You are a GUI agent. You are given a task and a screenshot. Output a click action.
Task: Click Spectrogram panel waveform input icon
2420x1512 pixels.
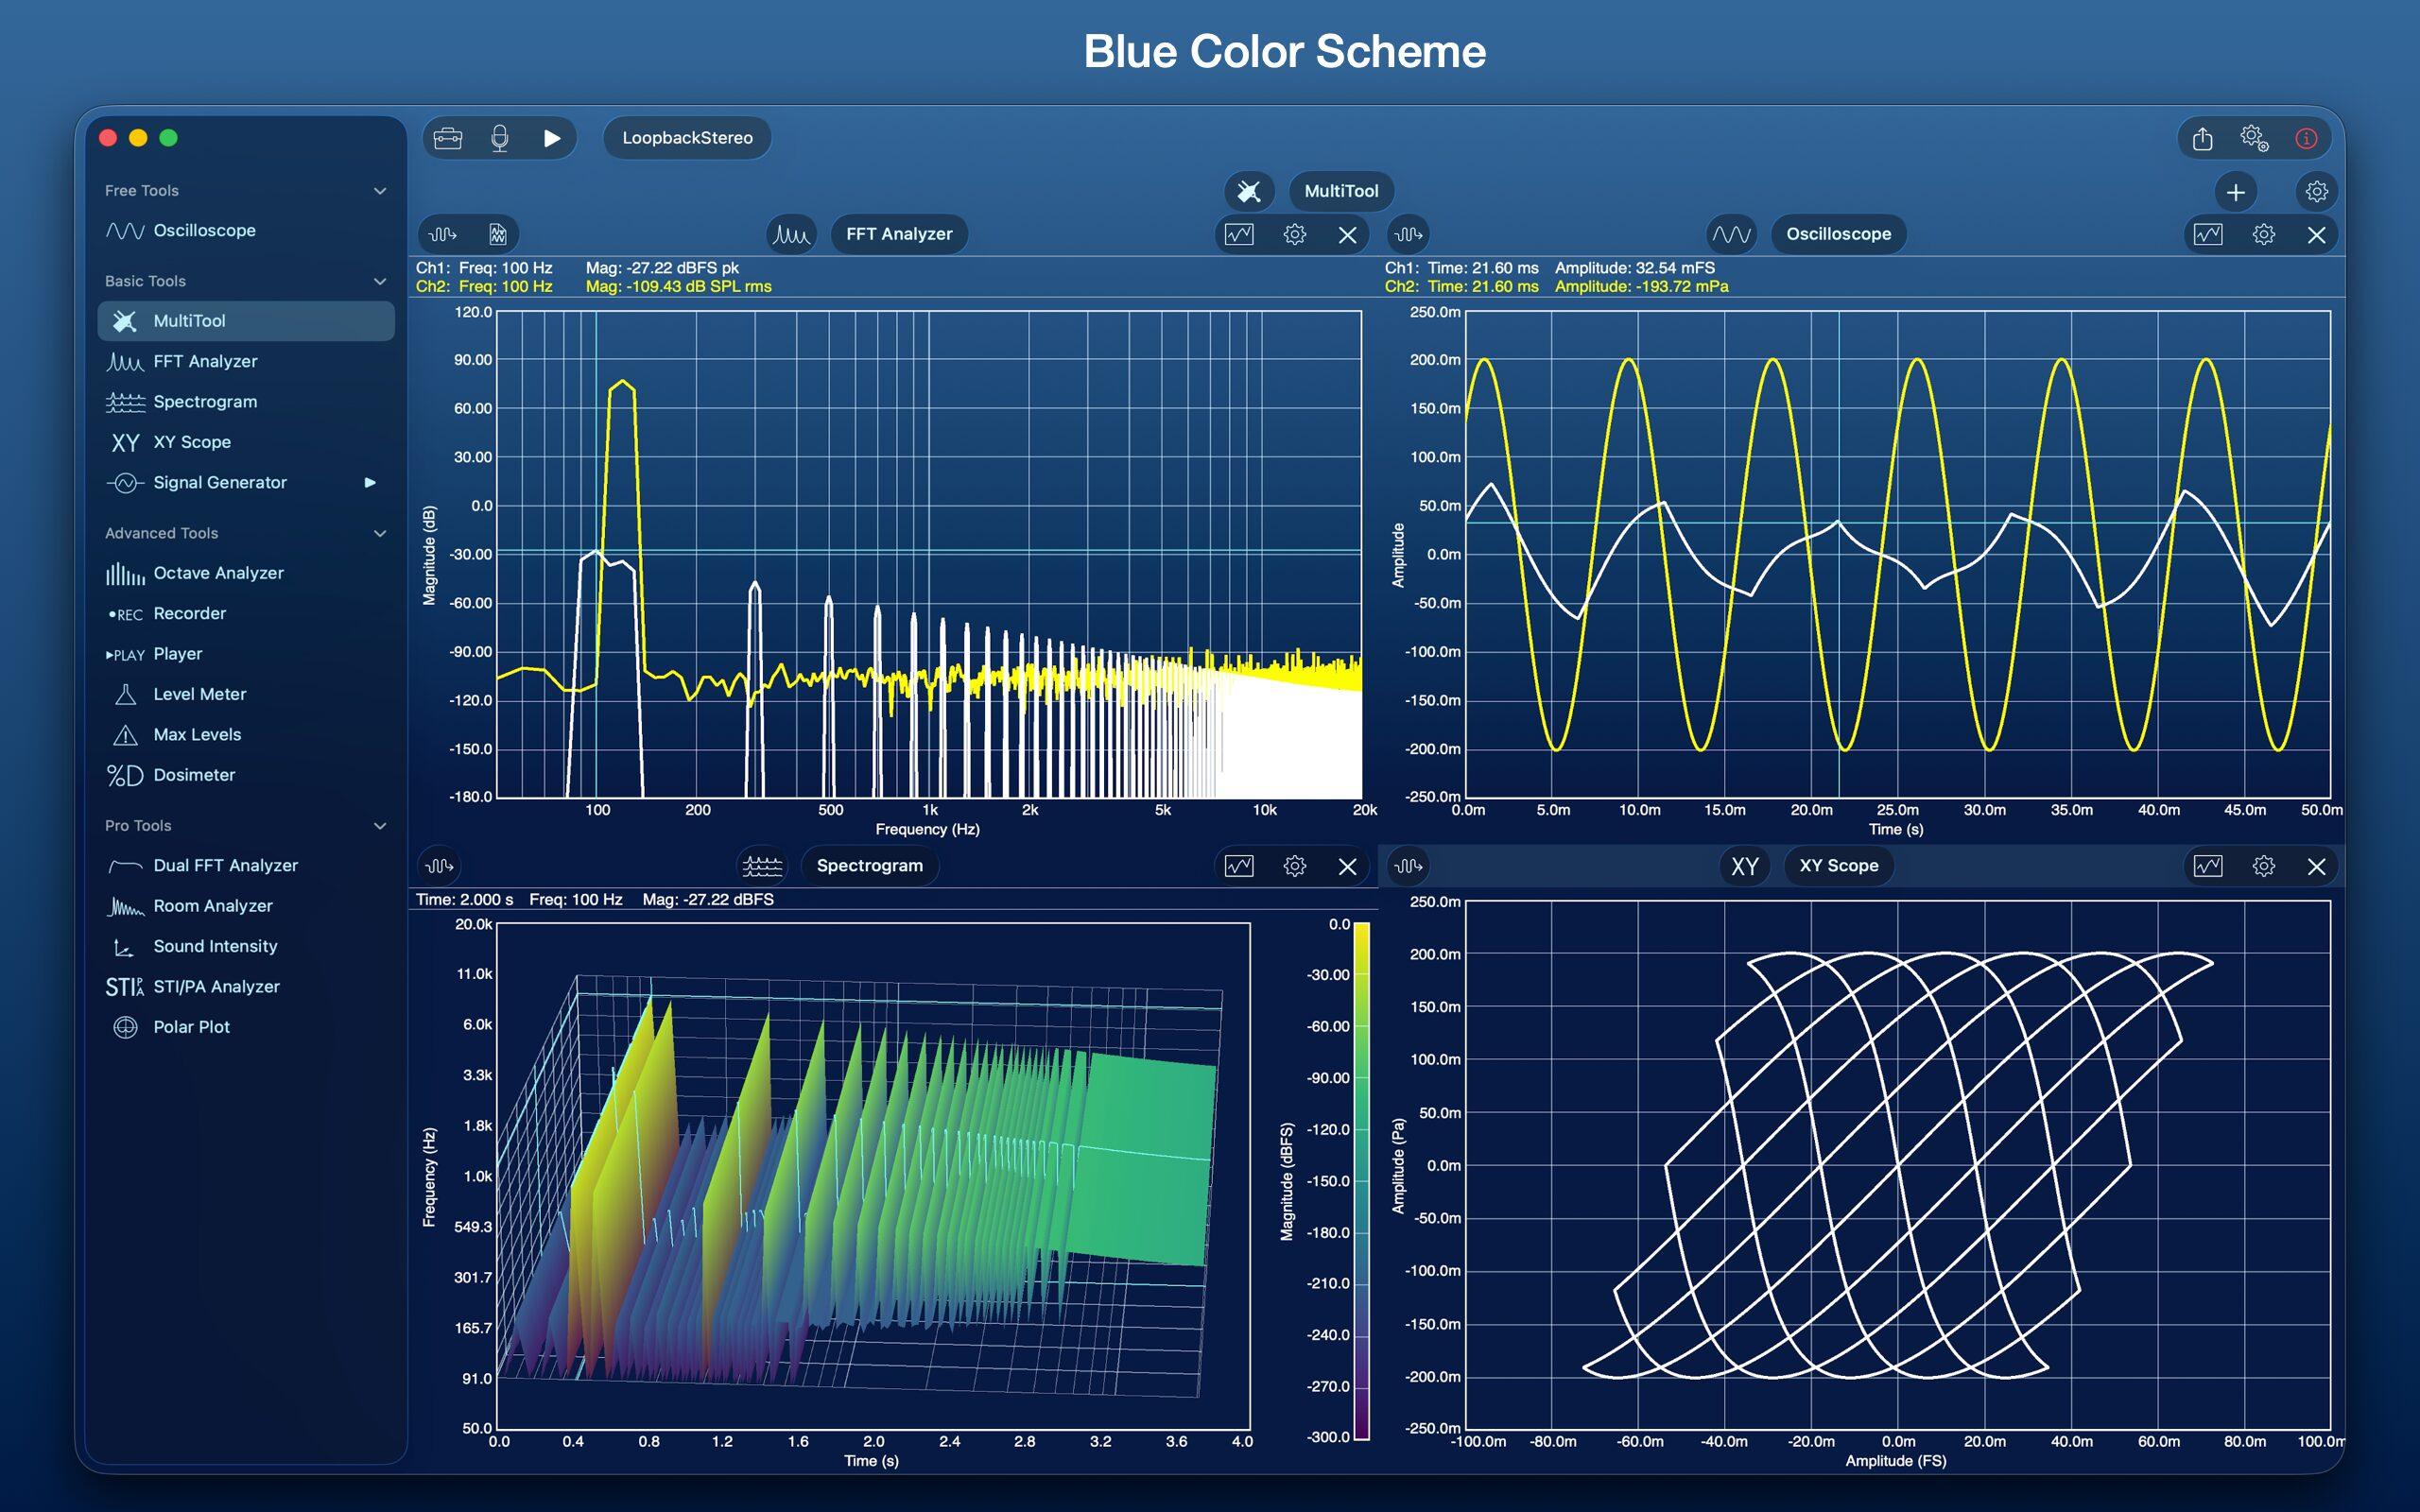pyautogui.click(x=439, y=866)
